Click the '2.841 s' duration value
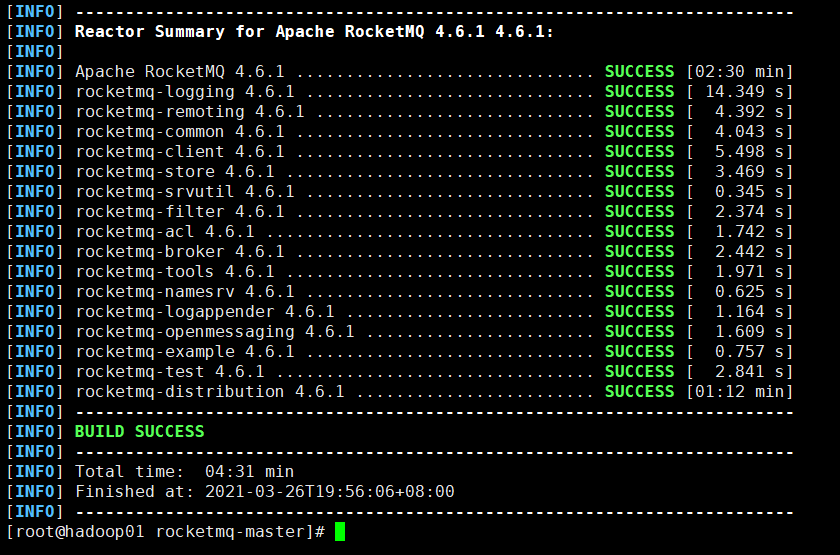 [x=749, y=372]
